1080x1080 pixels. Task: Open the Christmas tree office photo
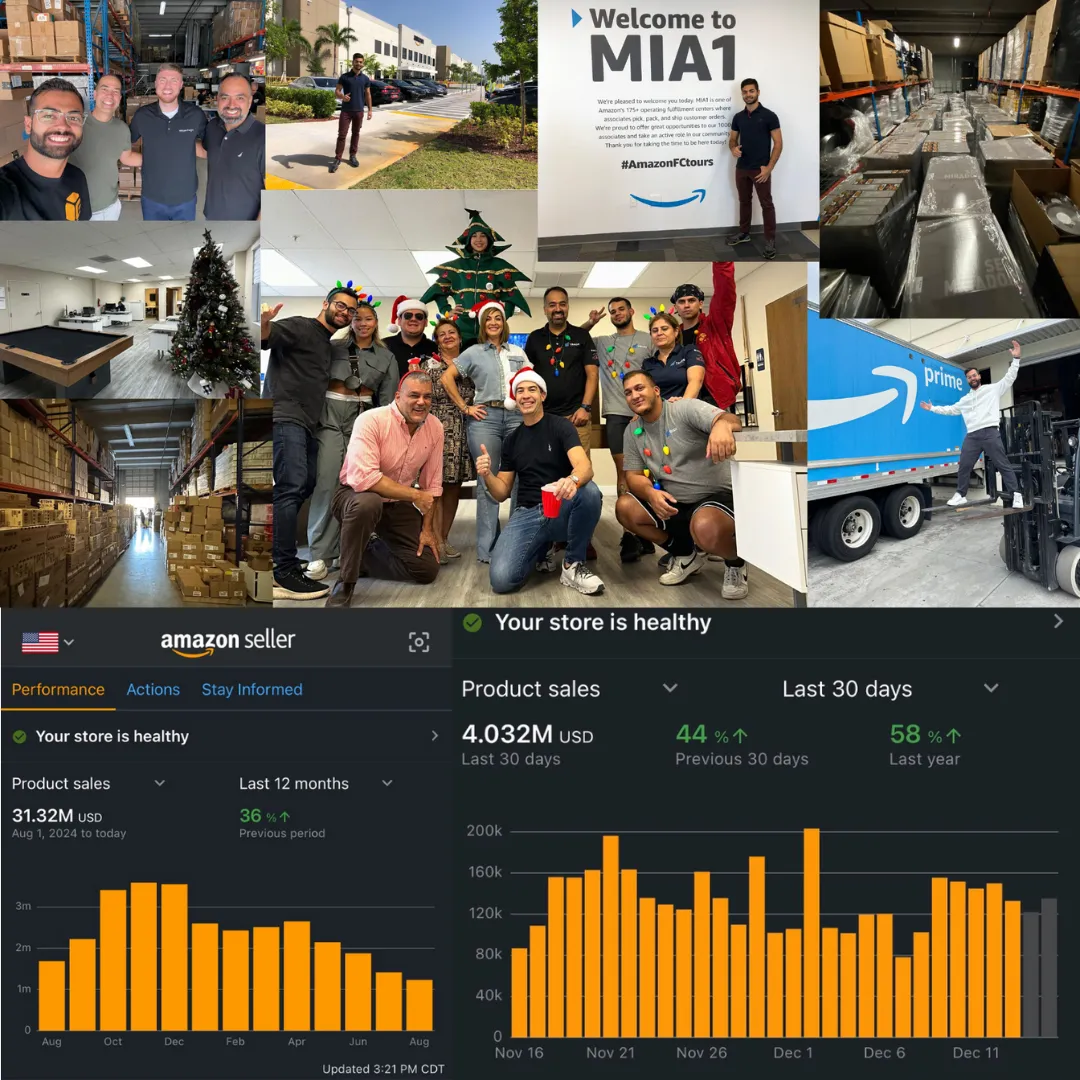point(129,310)
